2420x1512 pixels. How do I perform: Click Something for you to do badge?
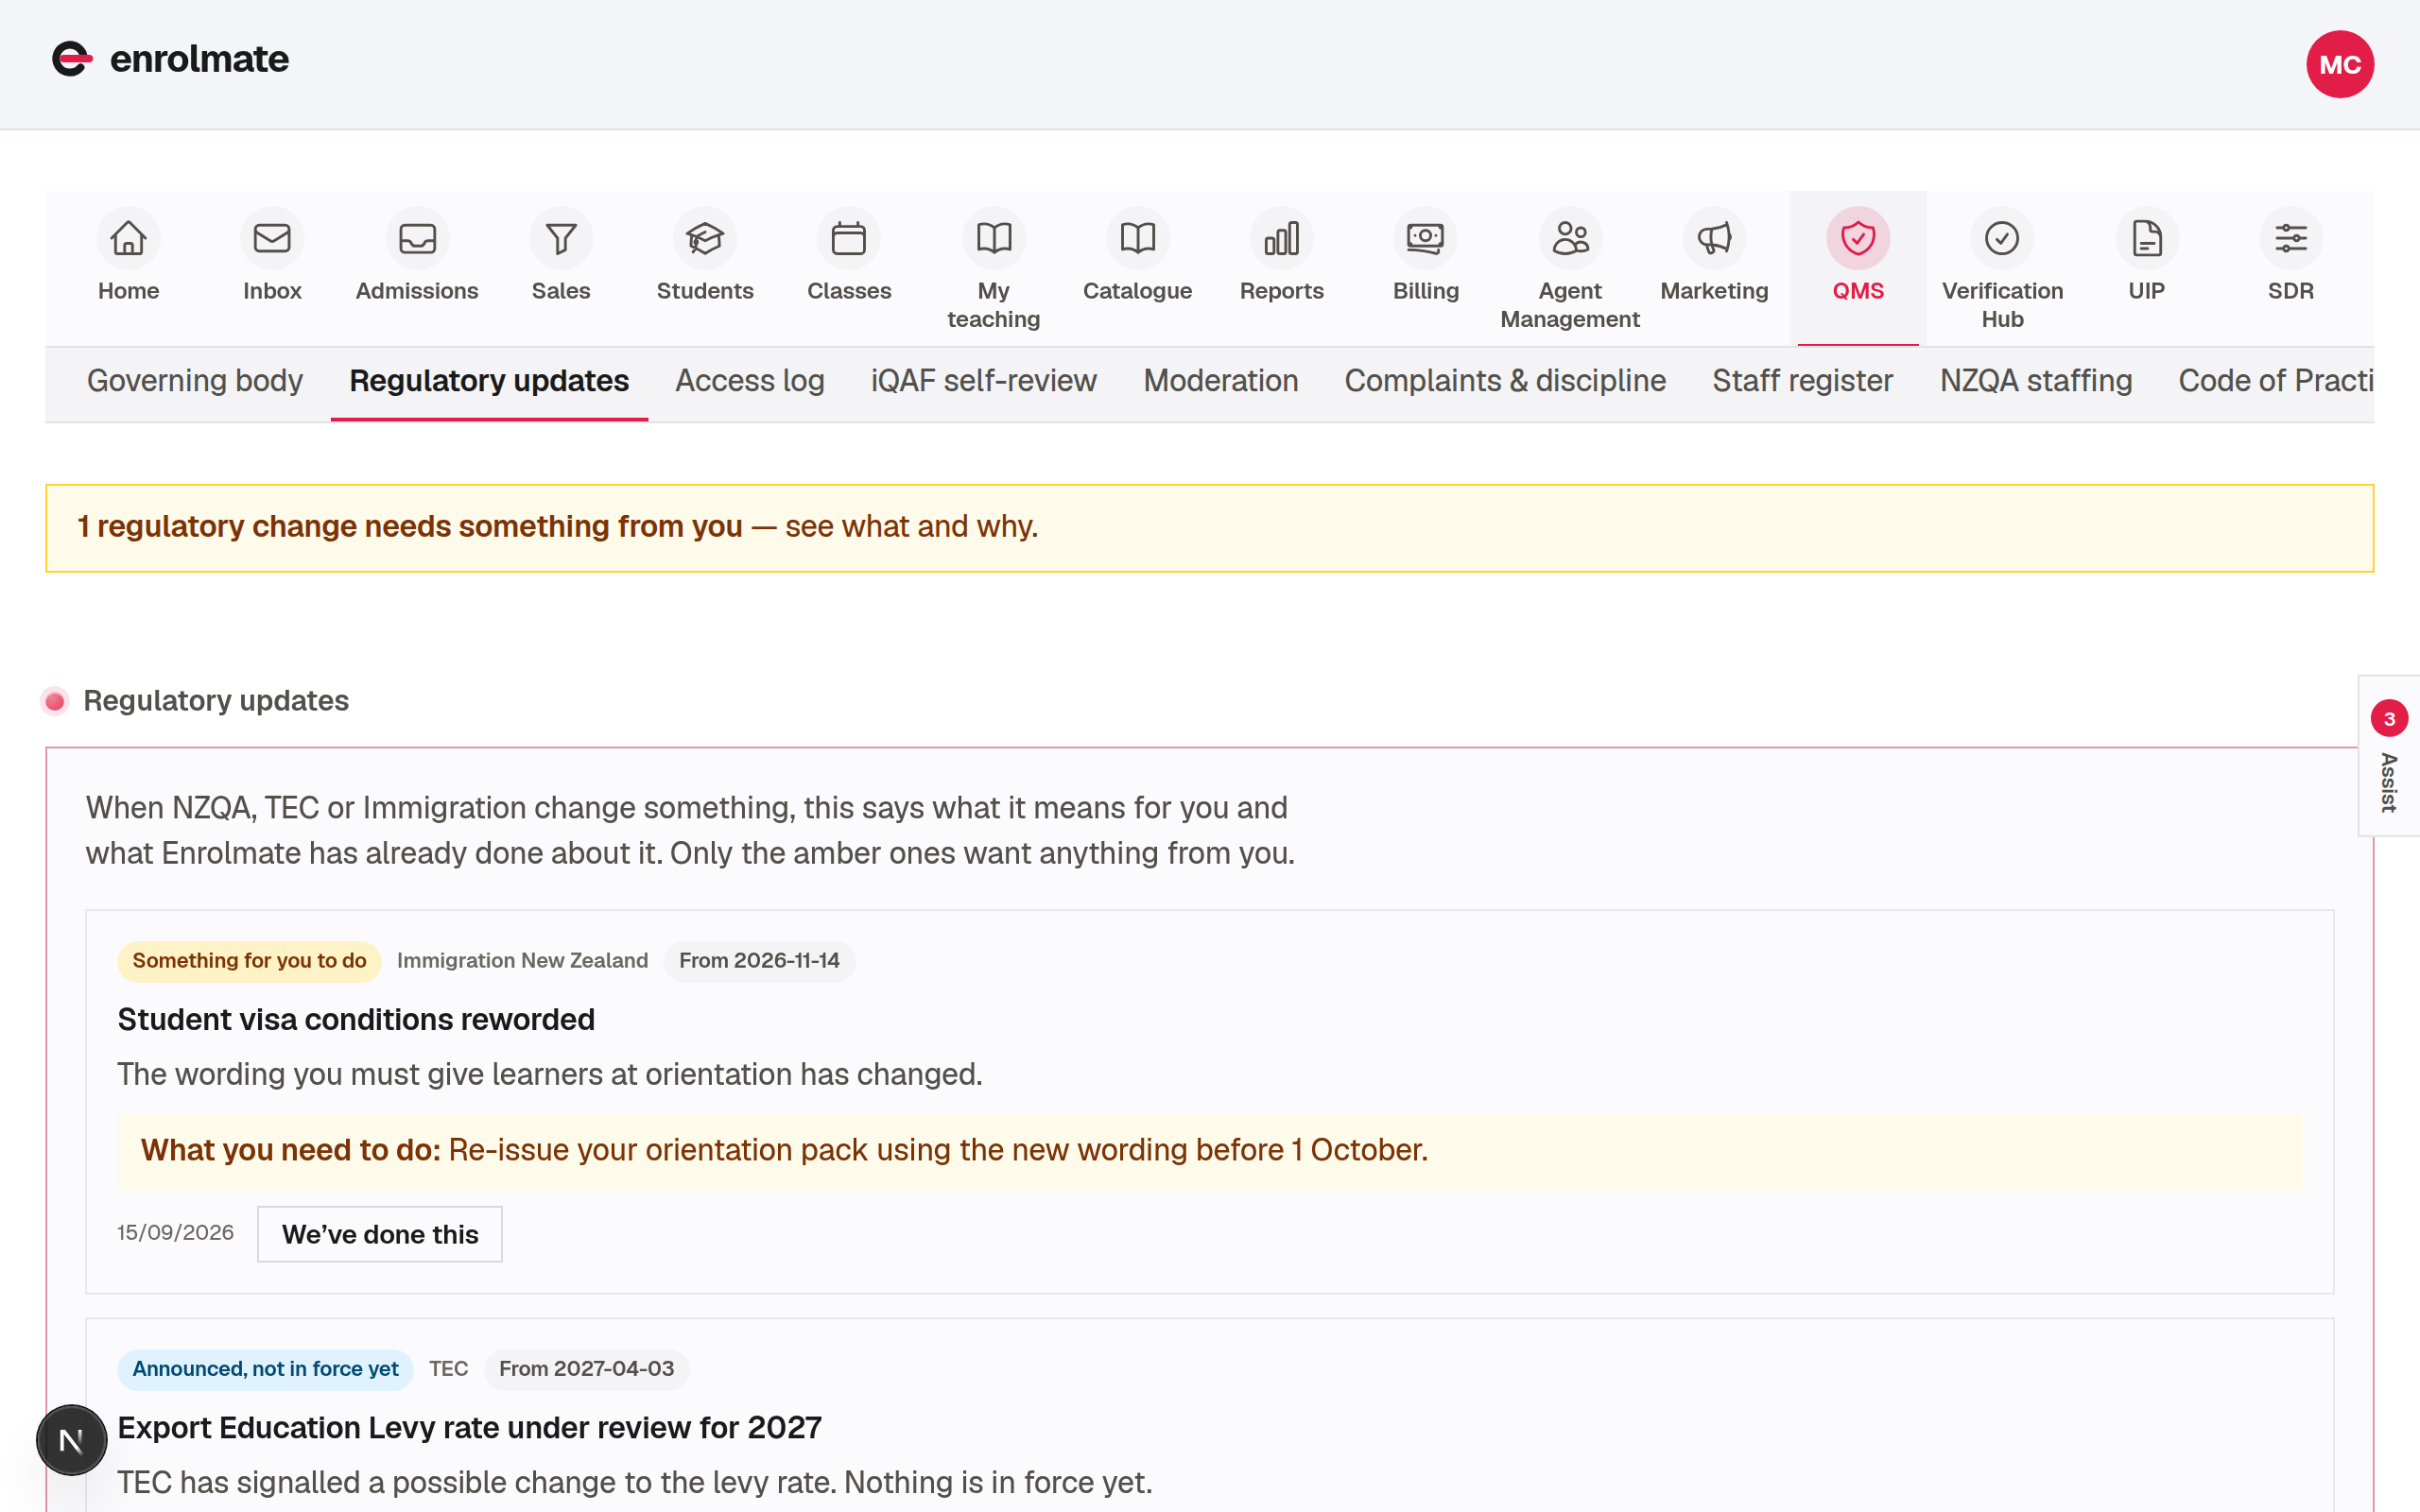(x=249, y=961)
